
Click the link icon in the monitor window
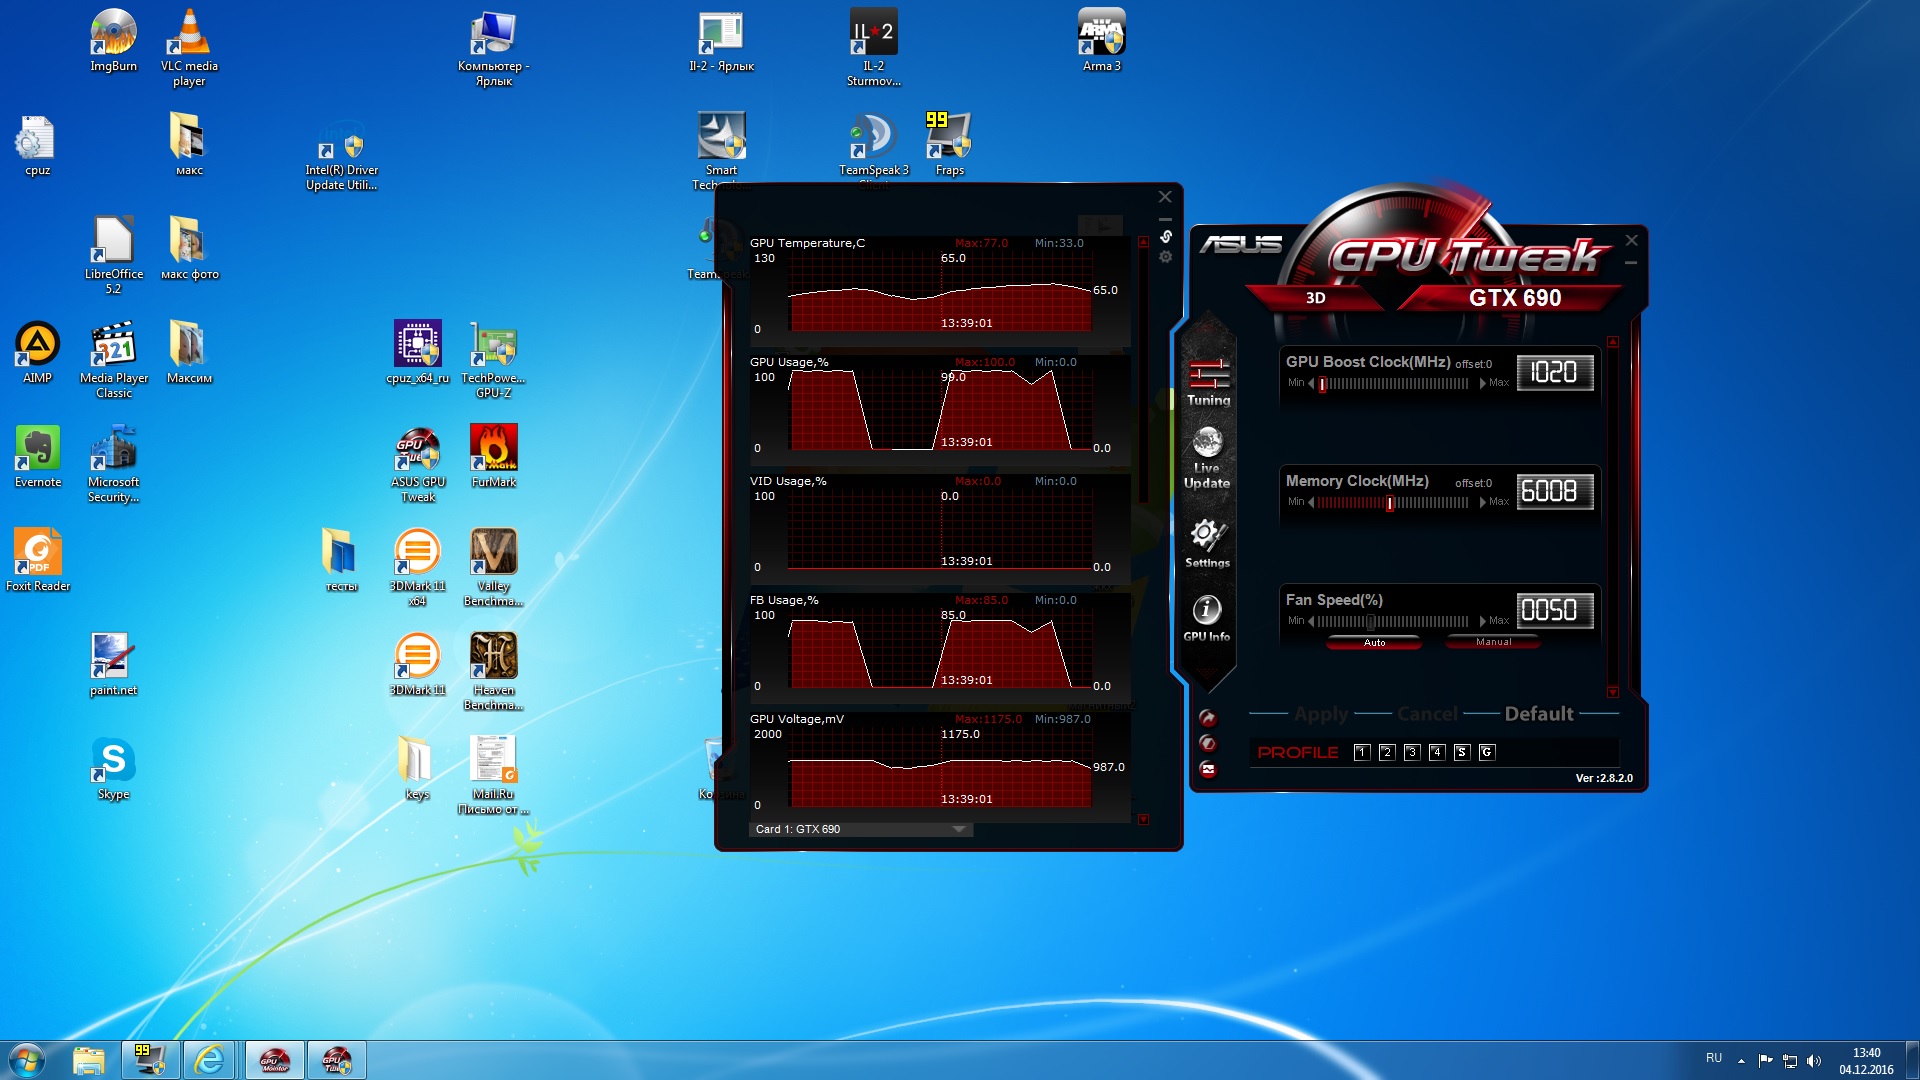coord(1166,237)
